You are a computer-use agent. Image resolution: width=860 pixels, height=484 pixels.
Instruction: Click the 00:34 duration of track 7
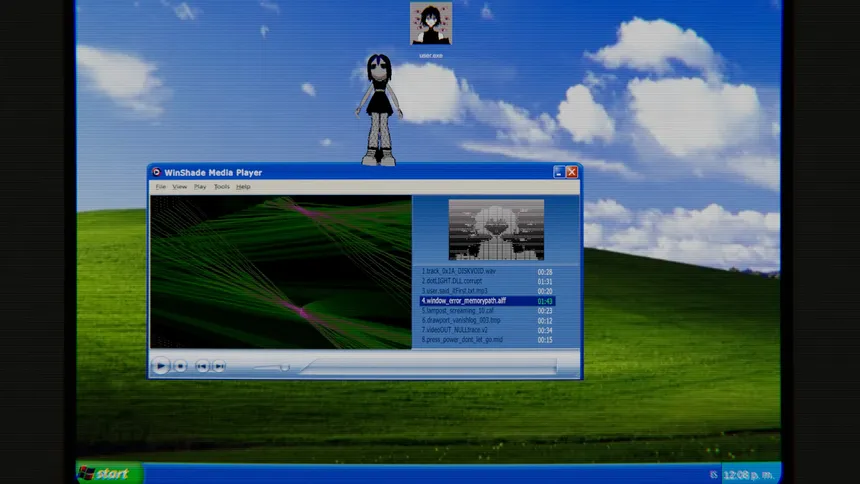(545, 330)
